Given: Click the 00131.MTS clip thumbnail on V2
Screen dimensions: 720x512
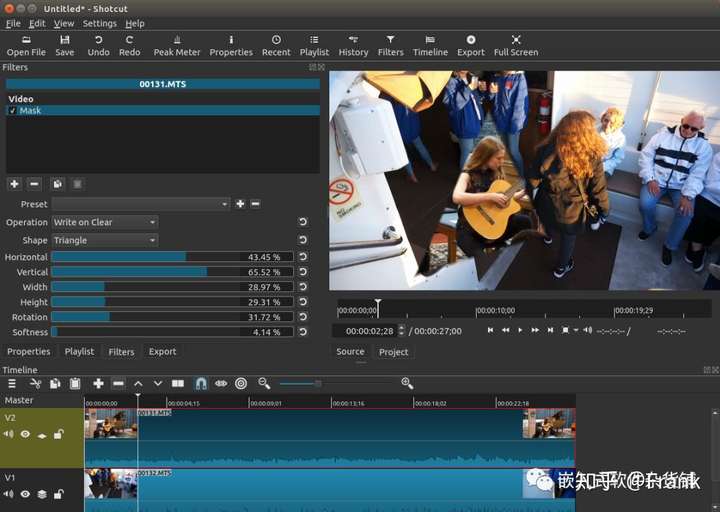Looking at the screenshot, I should (111, 424).
